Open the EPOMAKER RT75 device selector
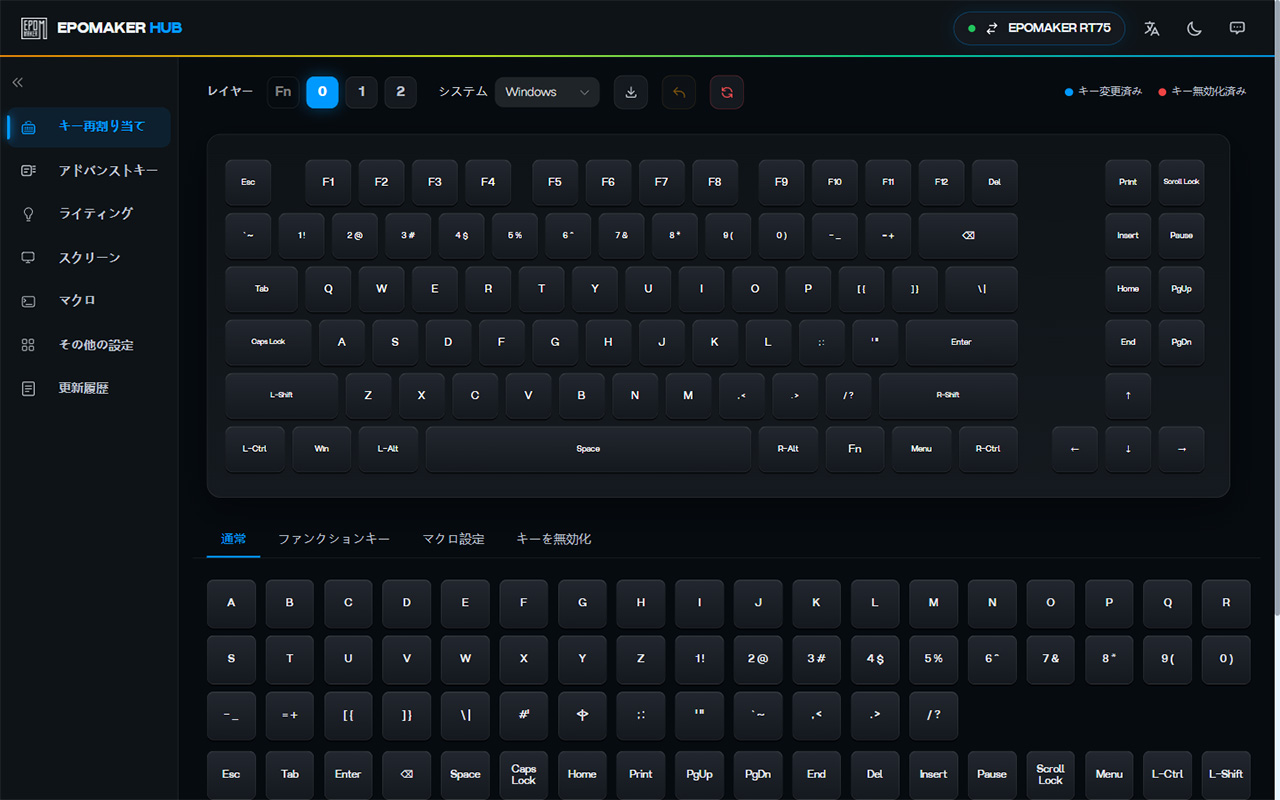 coord(1039,28)
